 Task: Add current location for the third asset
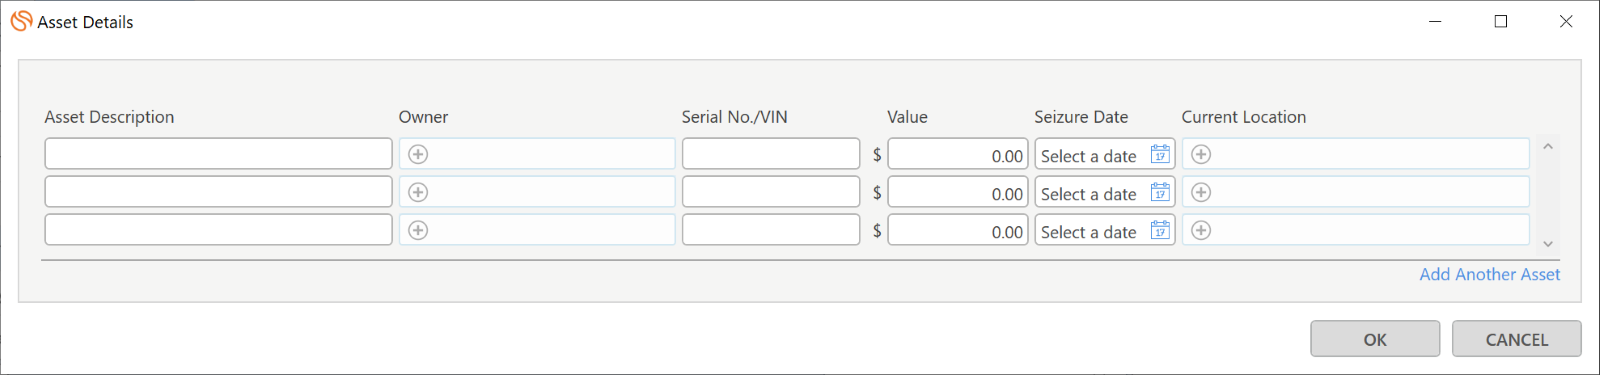(1201, 230)
